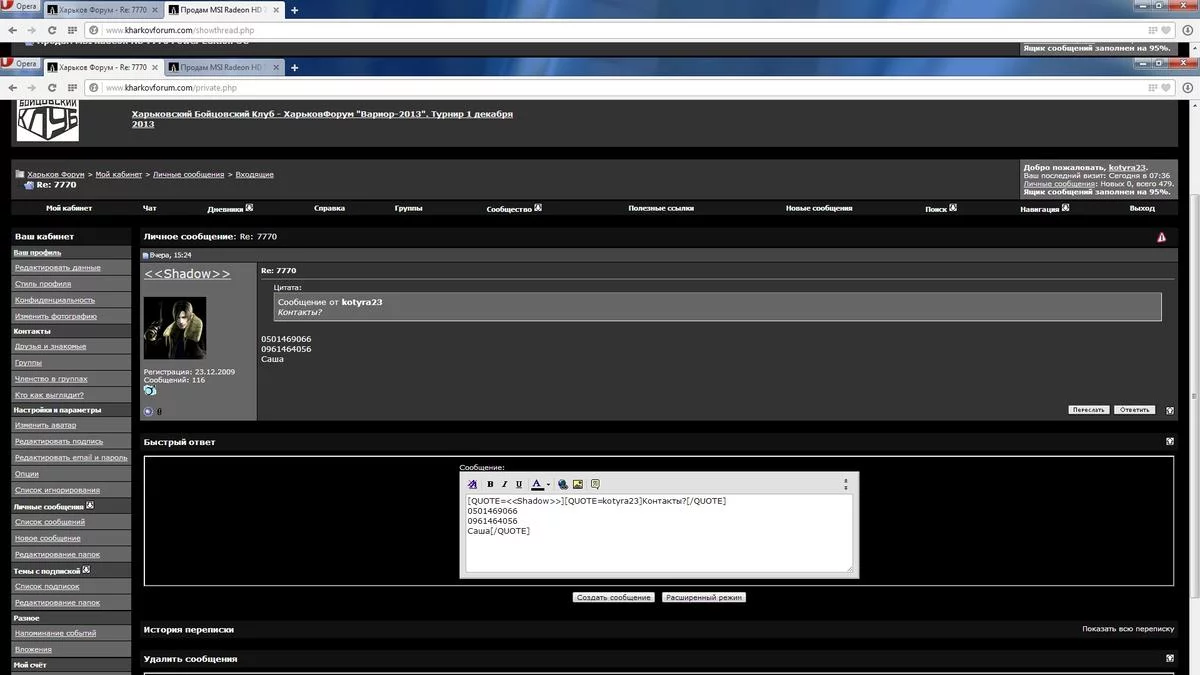Open Новые сообщения in the navigation bar
This screenshot has width=1200, height=675.
click(819, 208)
